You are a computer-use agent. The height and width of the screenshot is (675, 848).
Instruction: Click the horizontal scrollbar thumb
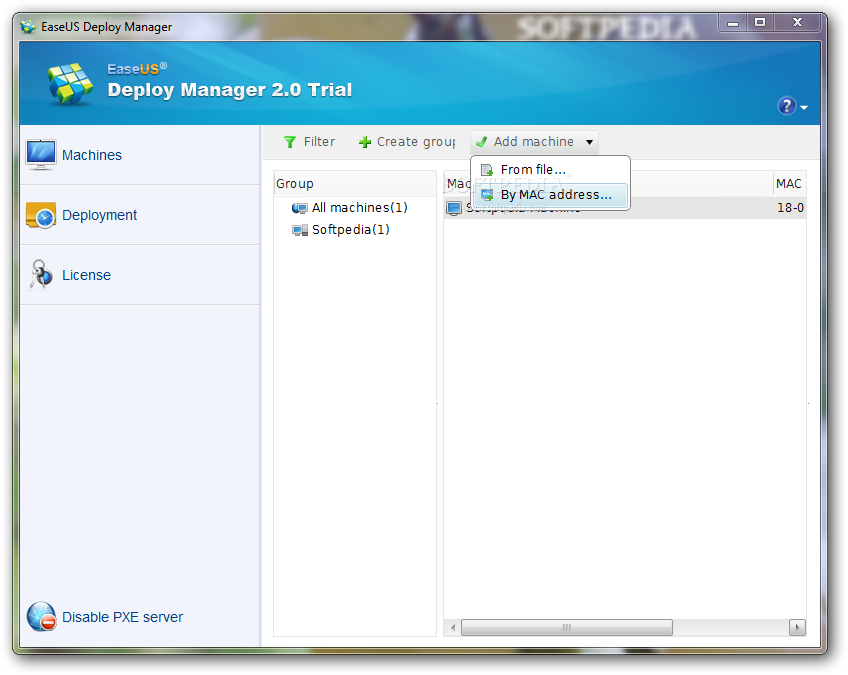click(x=567, y=628)
